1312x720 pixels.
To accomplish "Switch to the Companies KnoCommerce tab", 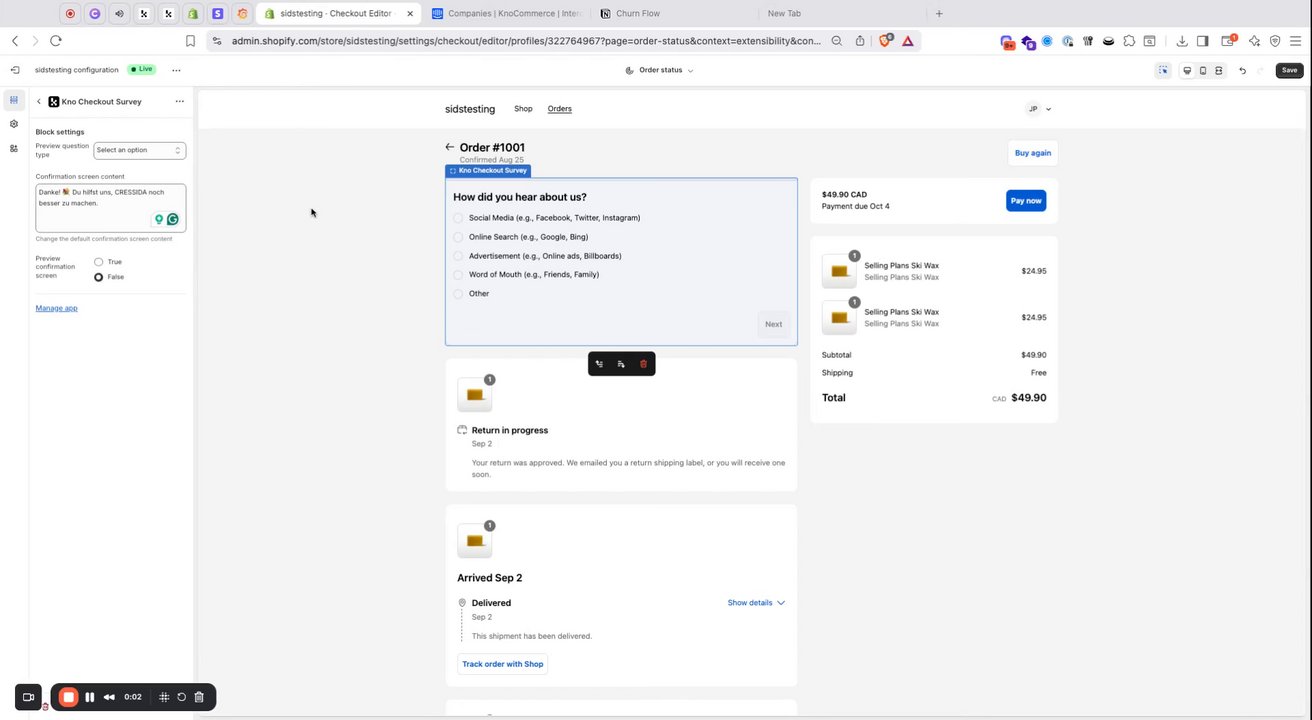I will point(507,14).
